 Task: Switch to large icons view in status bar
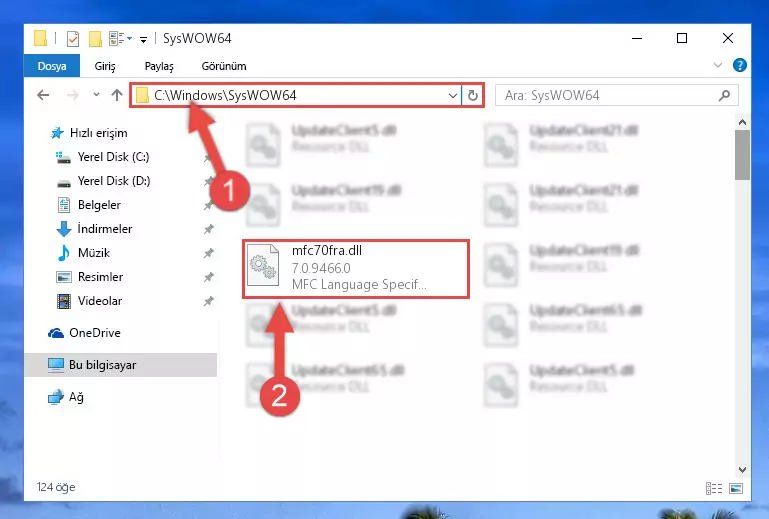tap(736, 488)
